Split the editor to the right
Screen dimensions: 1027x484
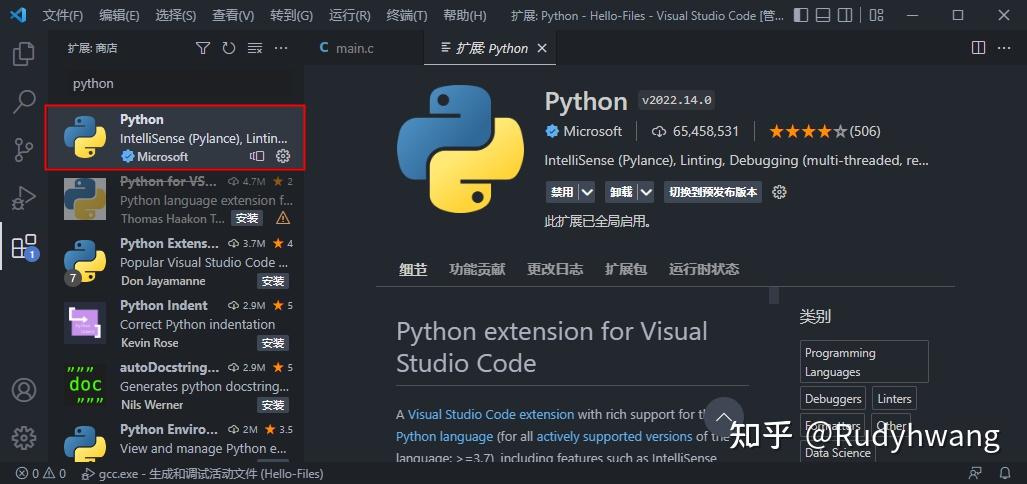click(978, 48)
